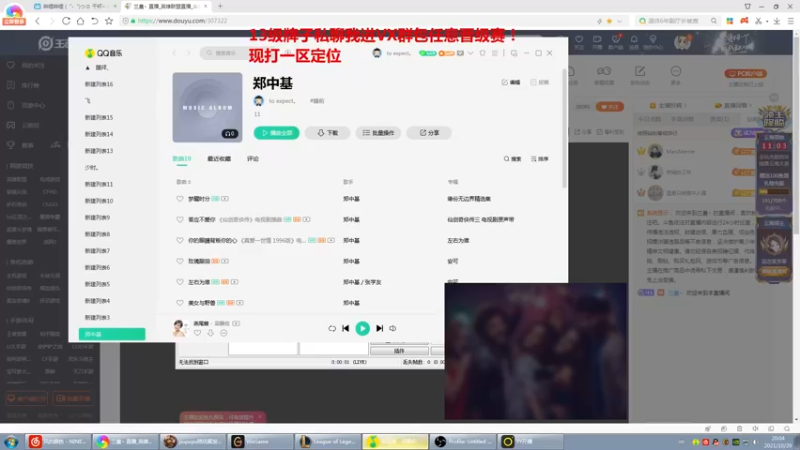Click the 下载 download button
This screenshot has height=450, width=800.
coord(328,133)
